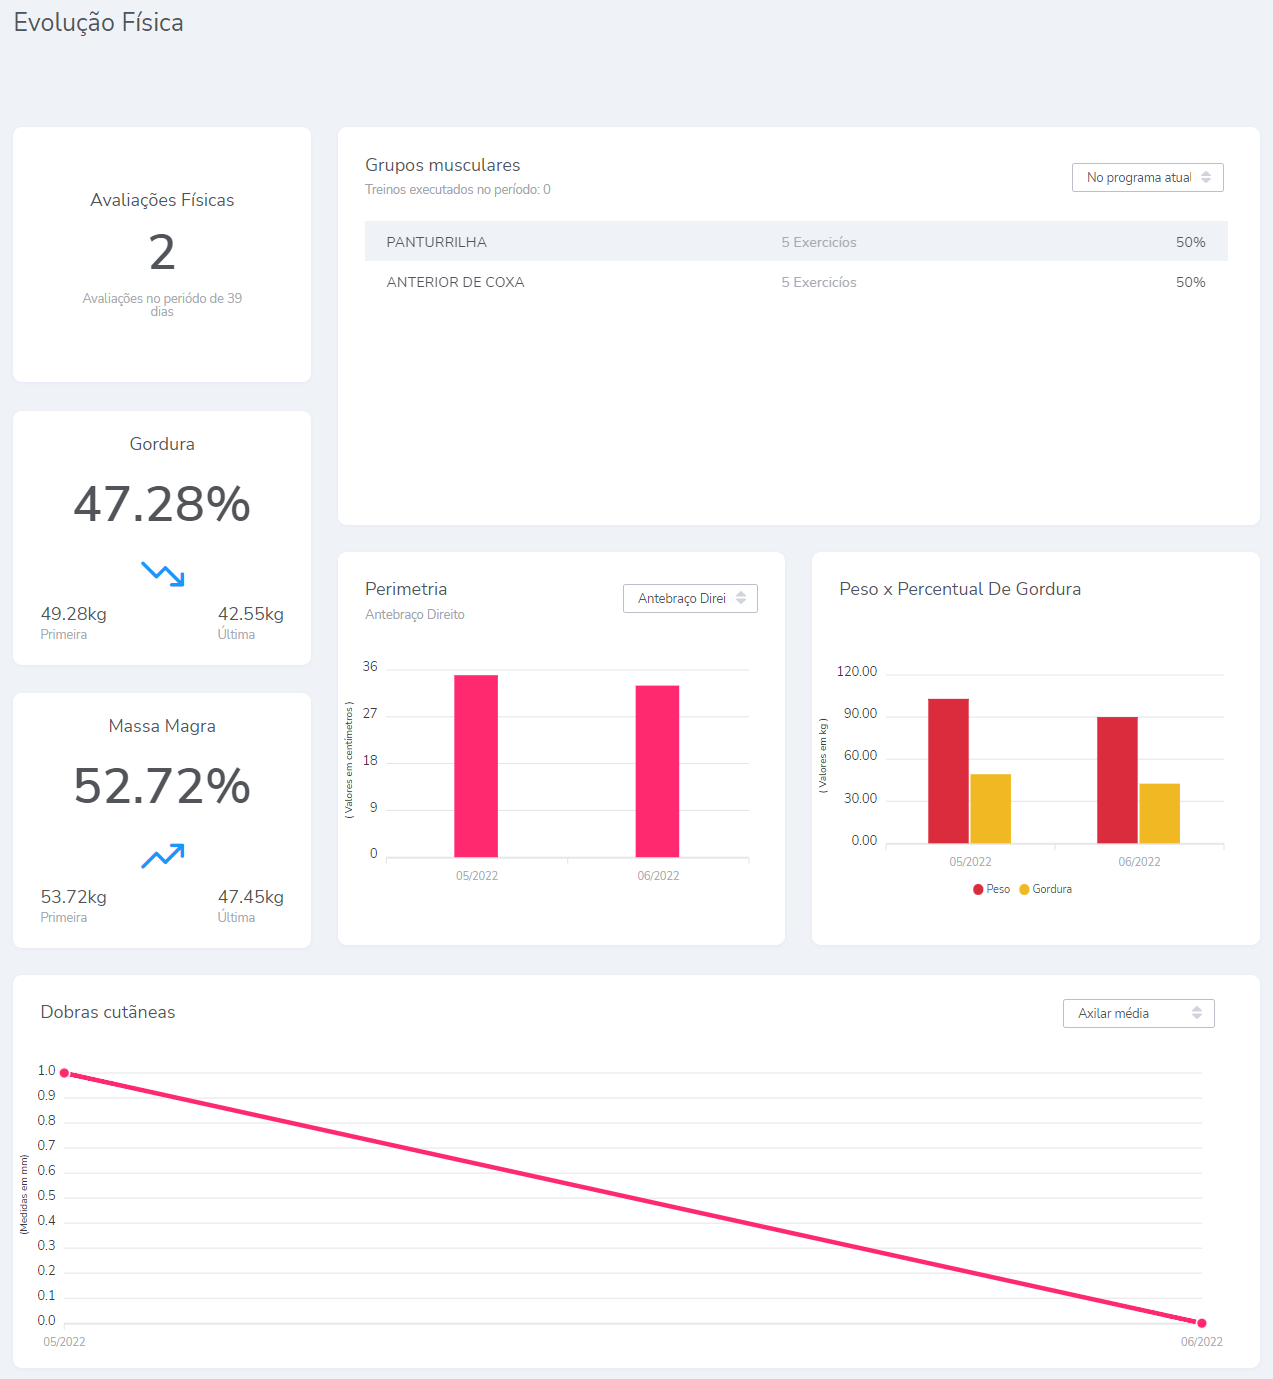Open the 'No programa atual' dropdown
1273x1379 pixels.
click(x=1147, y=178)
